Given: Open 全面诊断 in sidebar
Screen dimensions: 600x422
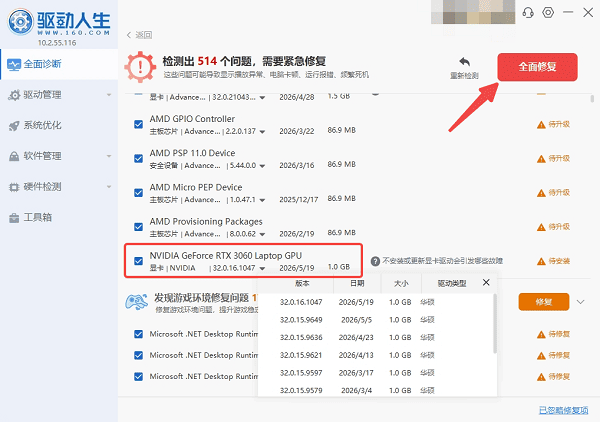Looking at the screenshot, I should pyautogui.click(x=59, y=64).
